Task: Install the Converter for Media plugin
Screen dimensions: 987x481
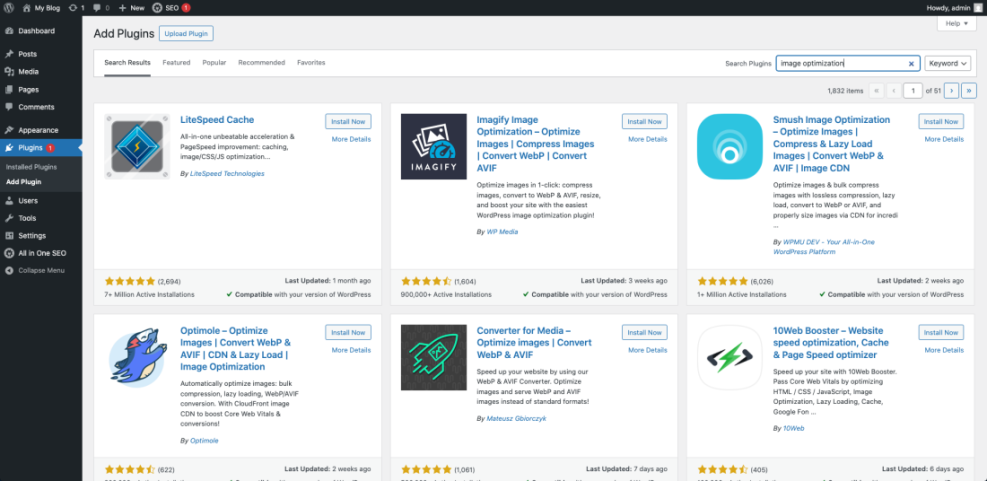Action: click(645, 332)
